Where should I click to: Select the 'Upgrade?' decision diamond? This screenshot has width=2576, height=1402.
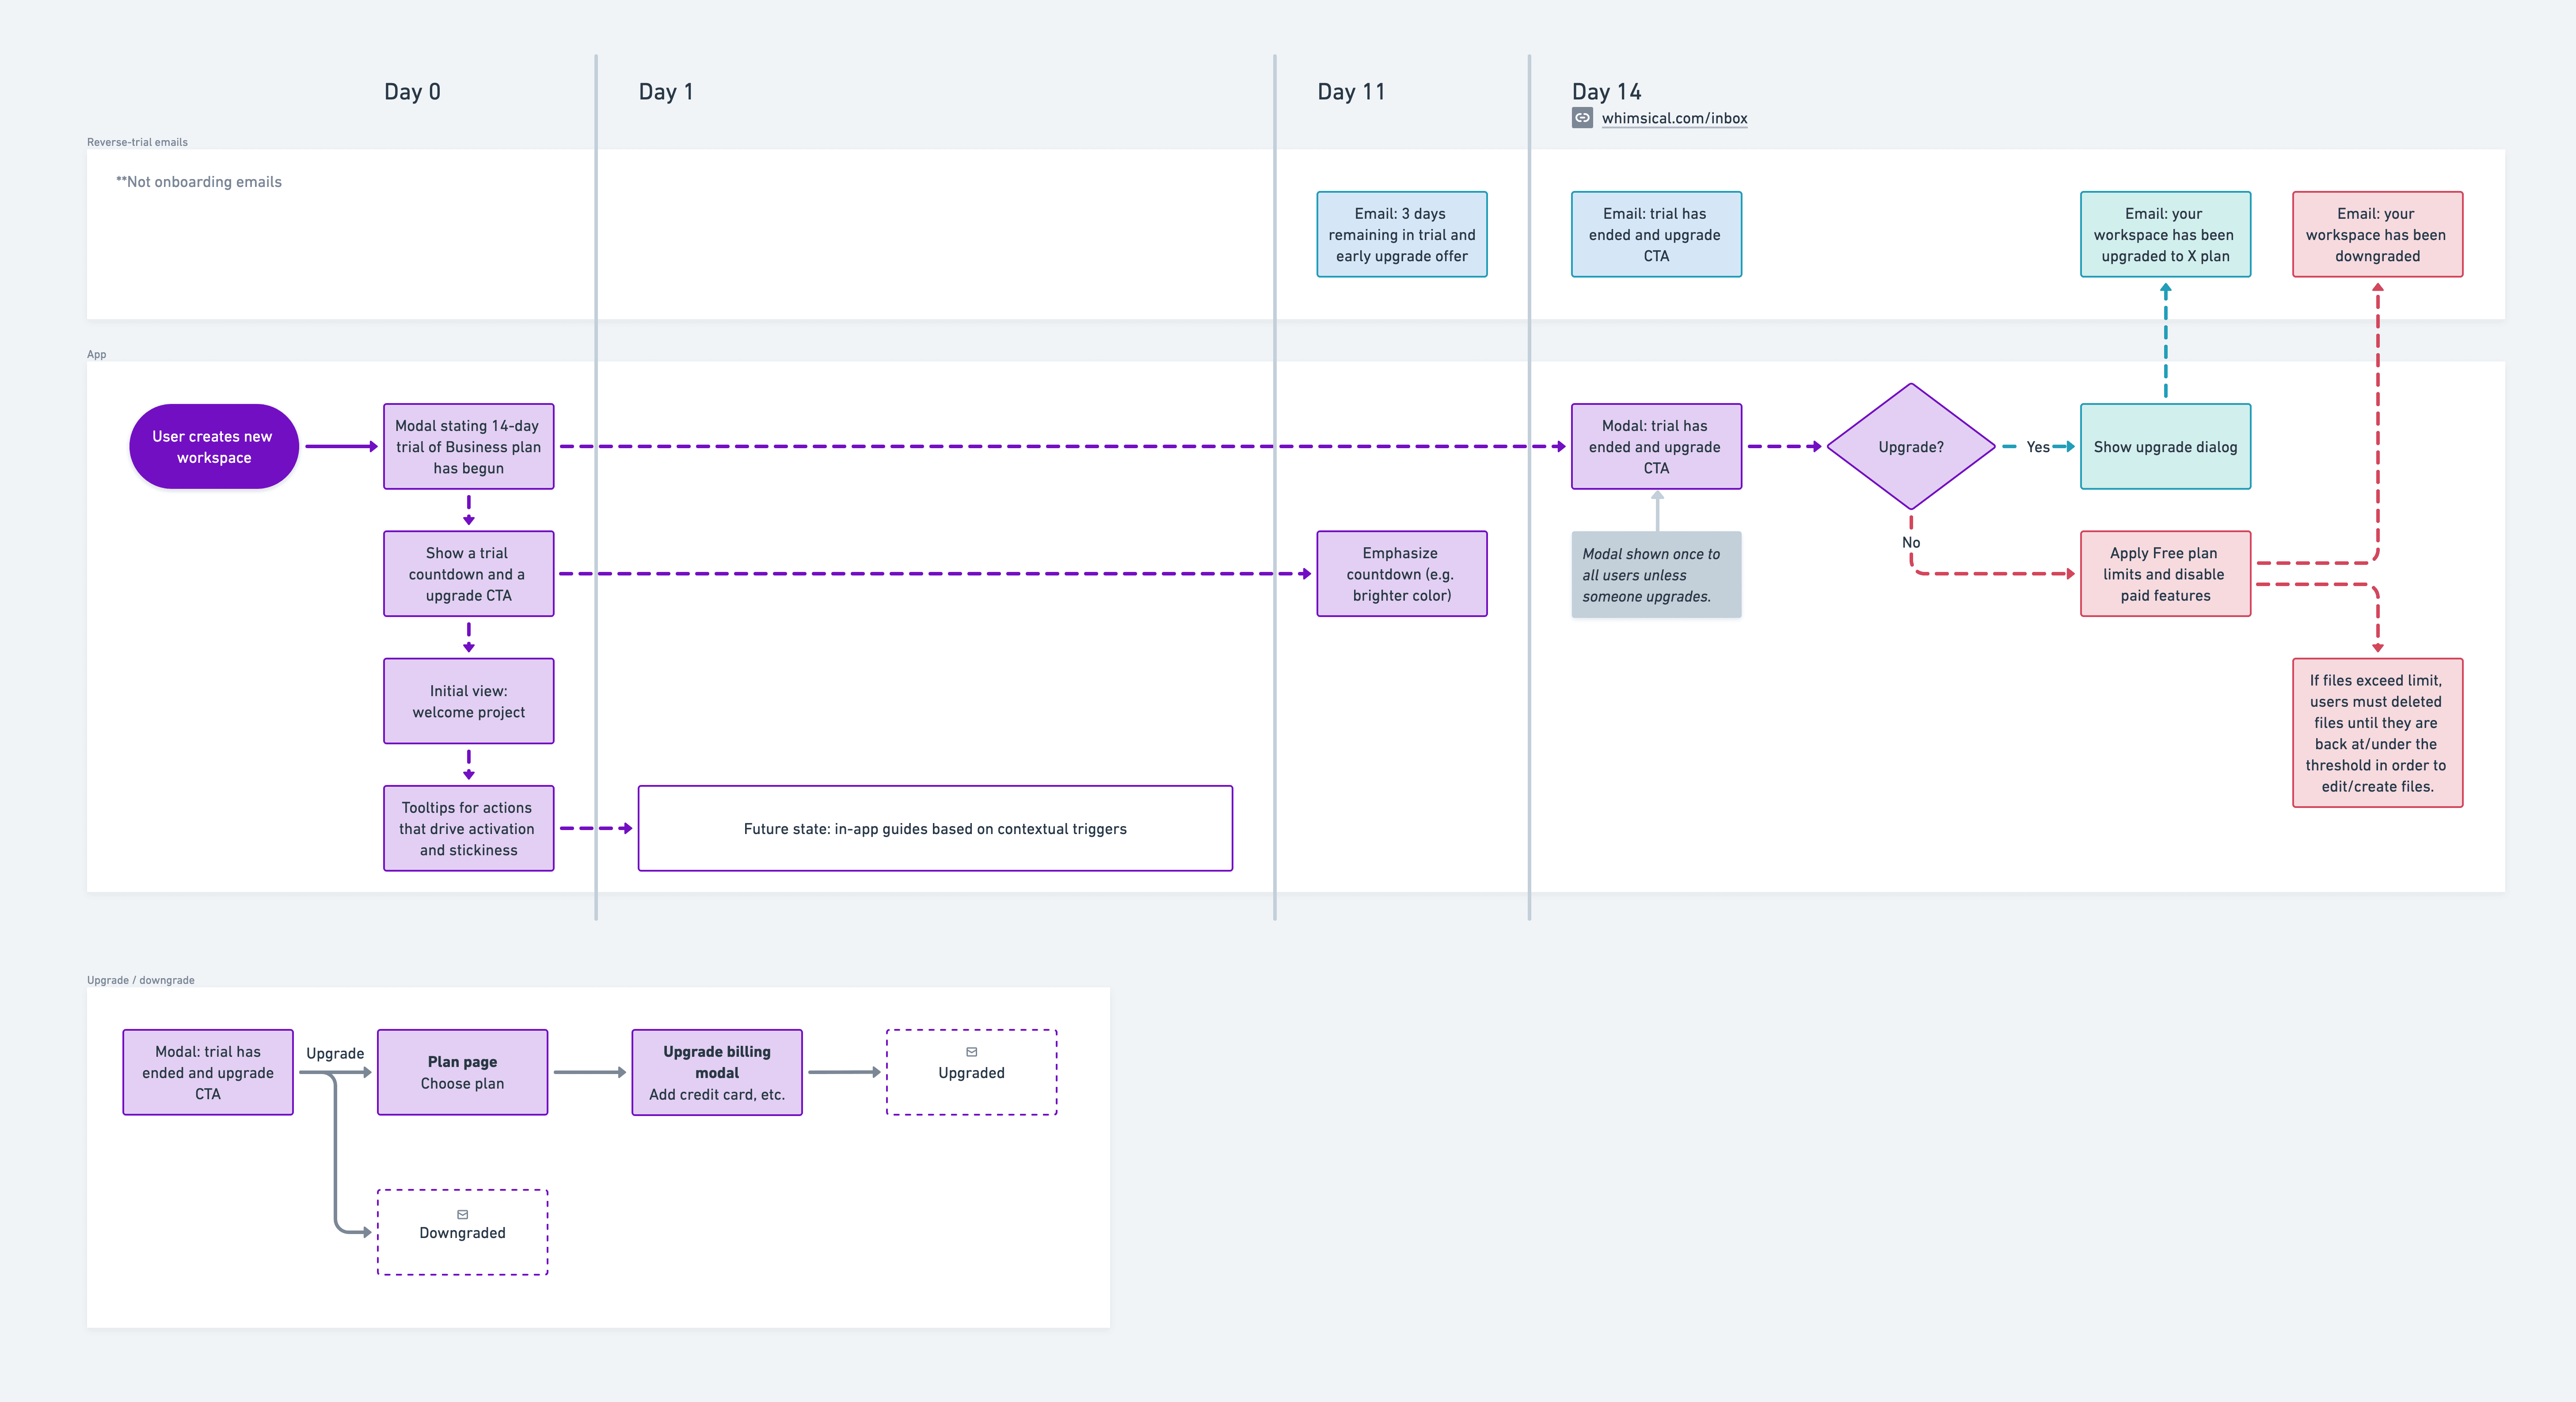[x=1910, y=447]
